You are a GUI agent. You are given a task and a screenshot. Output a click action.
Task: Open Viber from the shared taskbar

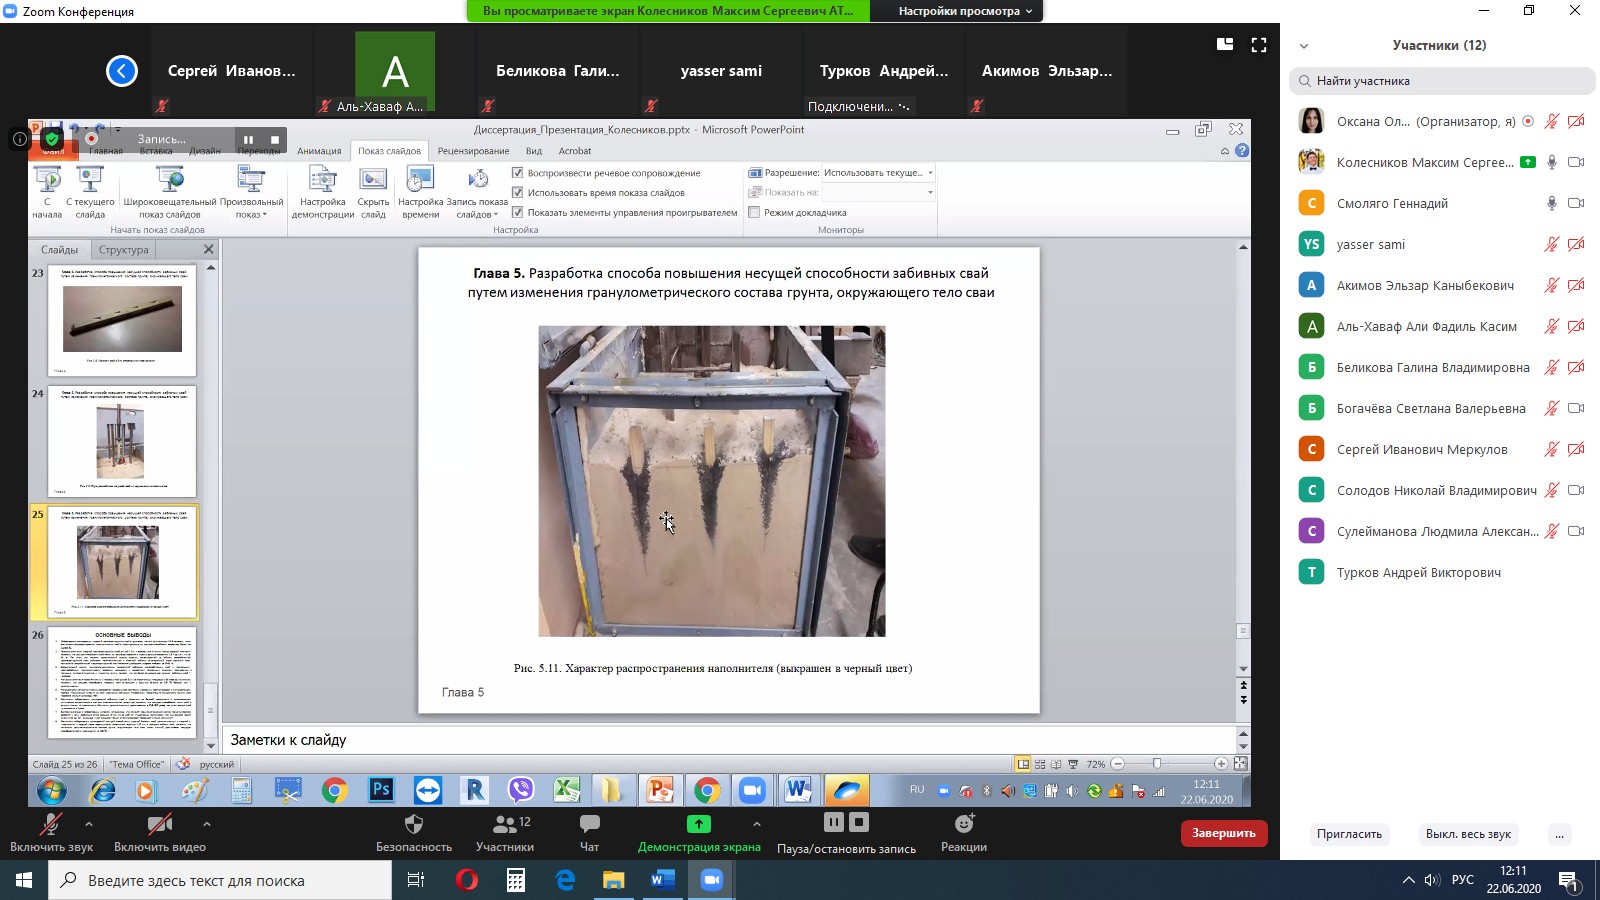(521, 790)
